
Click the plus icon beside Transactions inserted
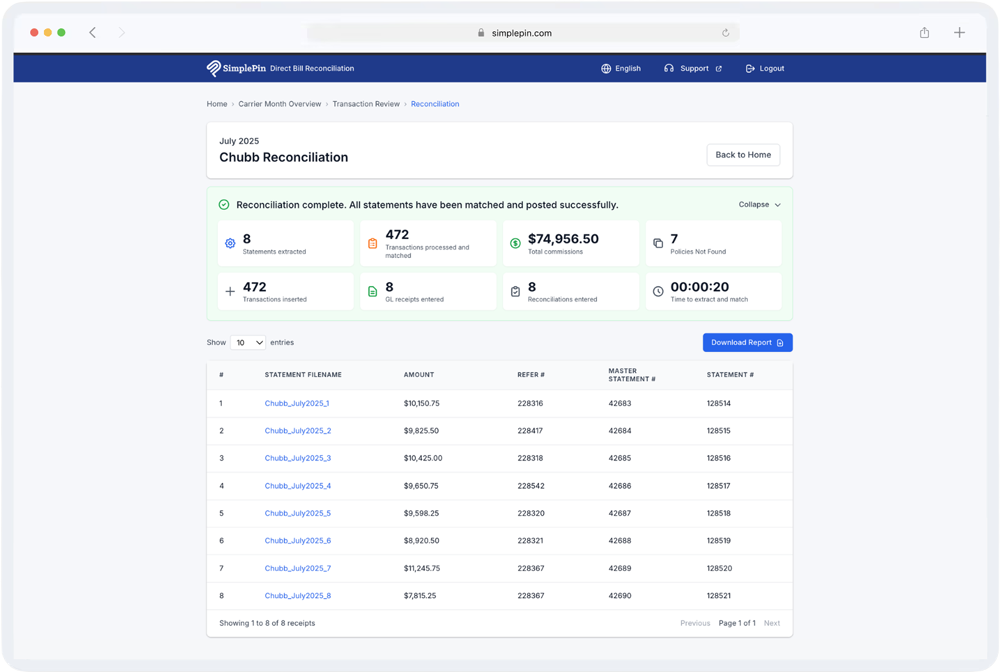(x=230, y=291)
